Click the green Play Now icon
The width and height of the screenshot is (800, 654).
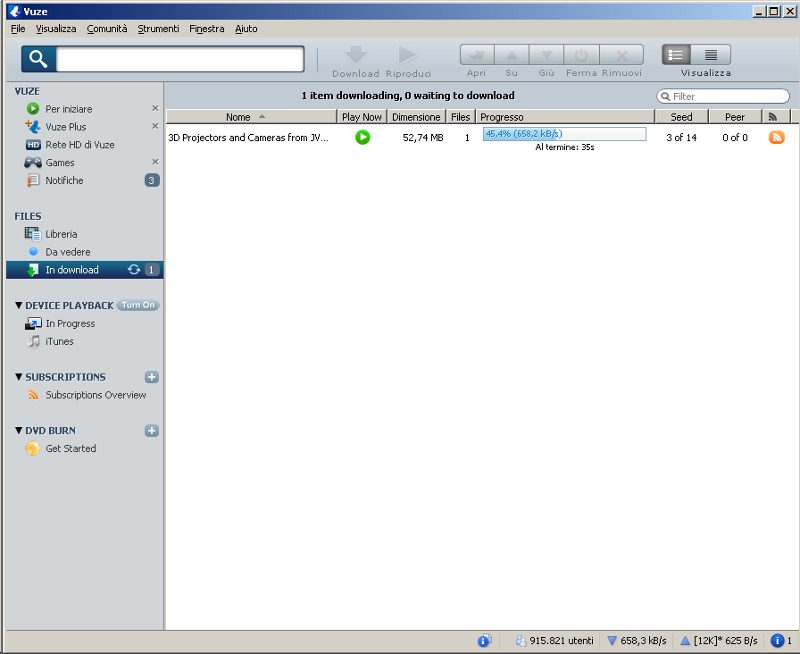pyautogui.click(x=362, y=137)
